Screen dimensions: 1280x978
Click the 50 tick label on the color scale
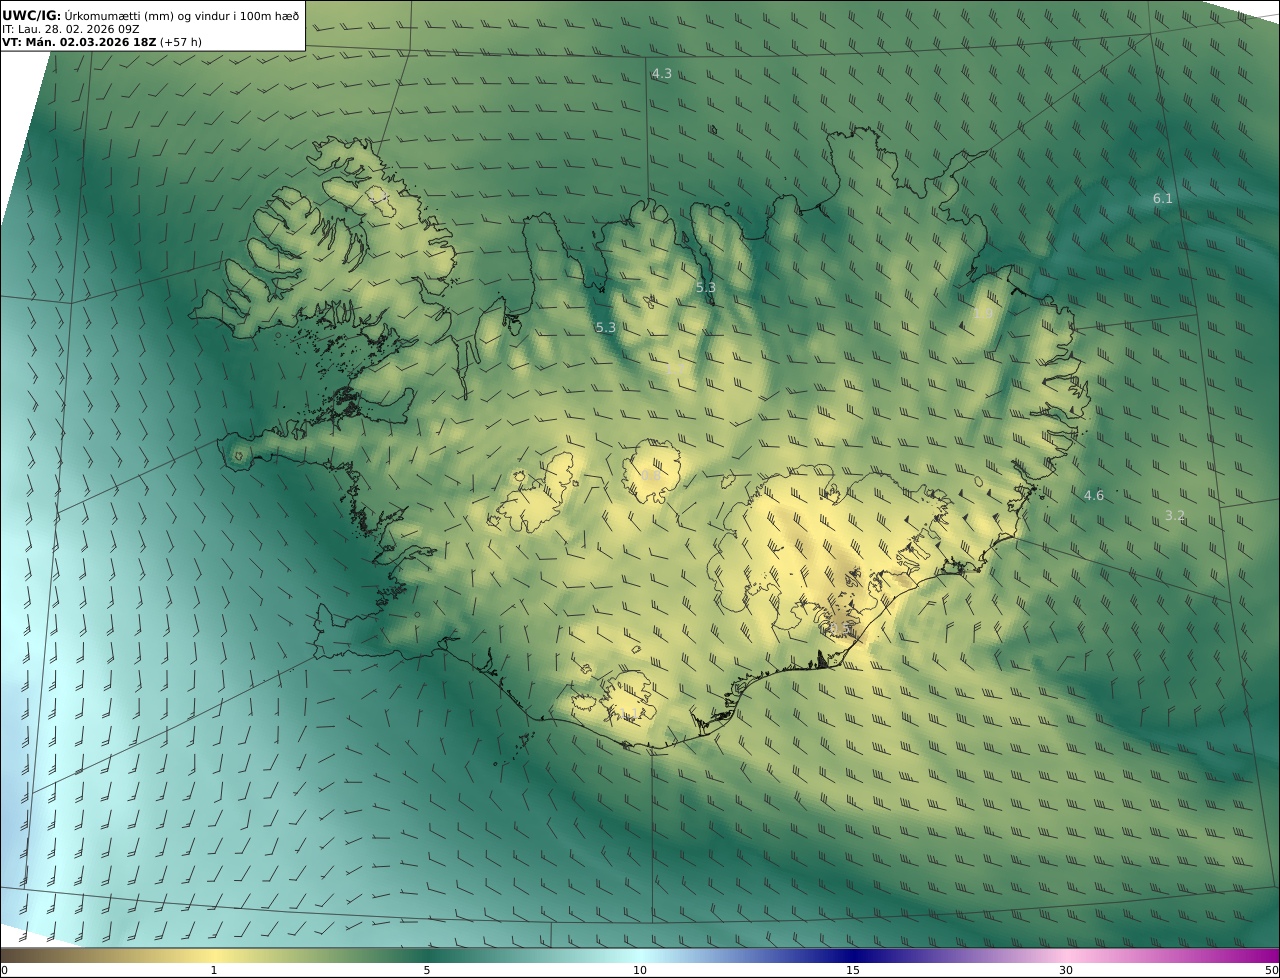[x=1271, y=970]
